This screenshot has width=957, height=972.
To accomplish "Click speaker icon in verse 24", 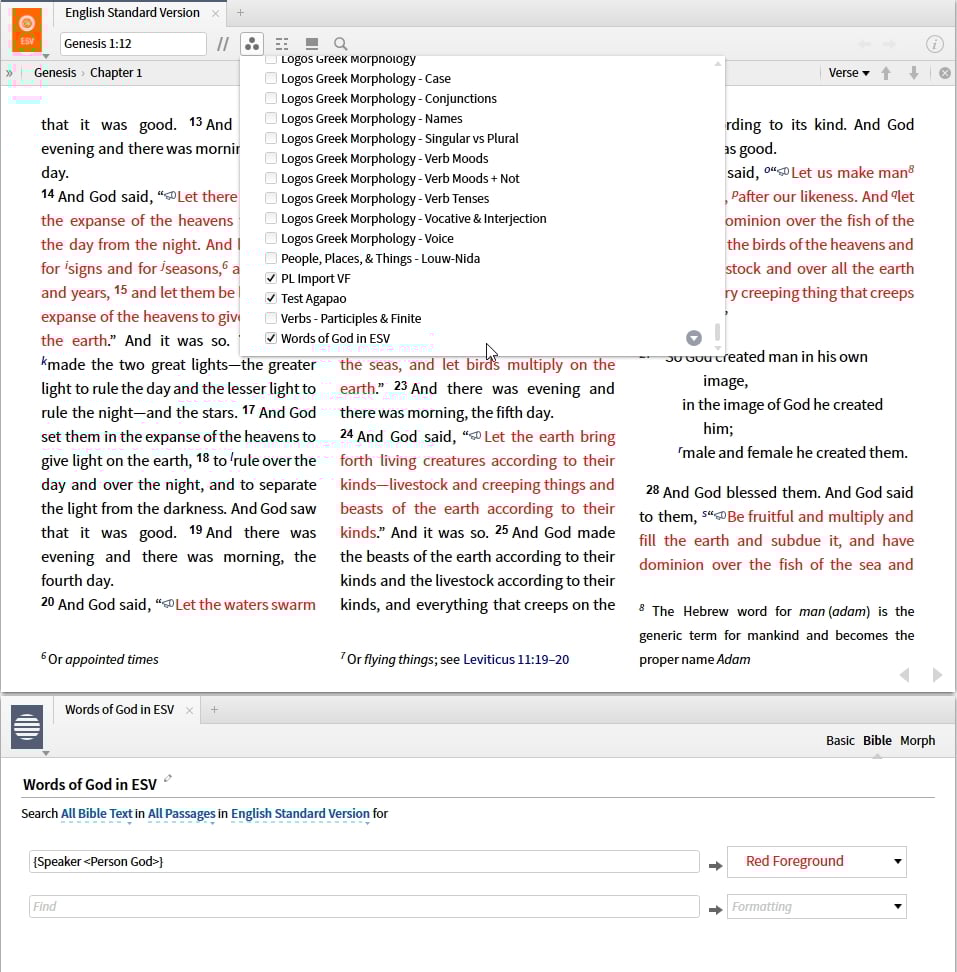I will click(x=475, y=436).
